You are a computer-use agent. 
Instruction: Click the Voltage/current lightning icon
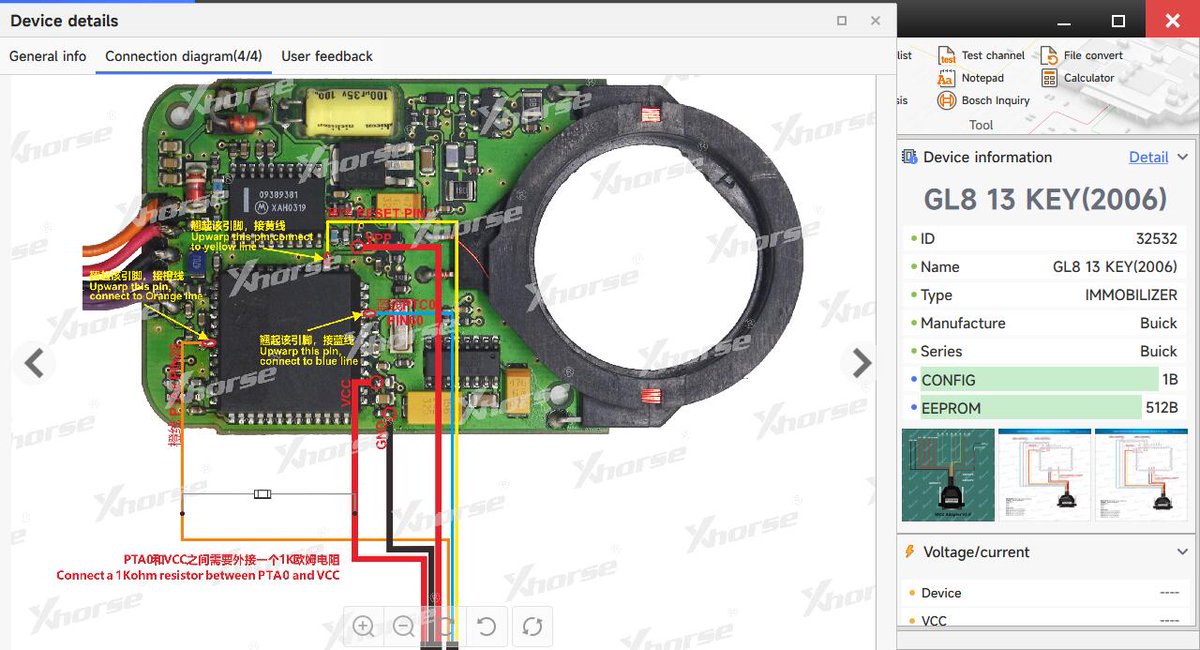[x=909, y=552]
